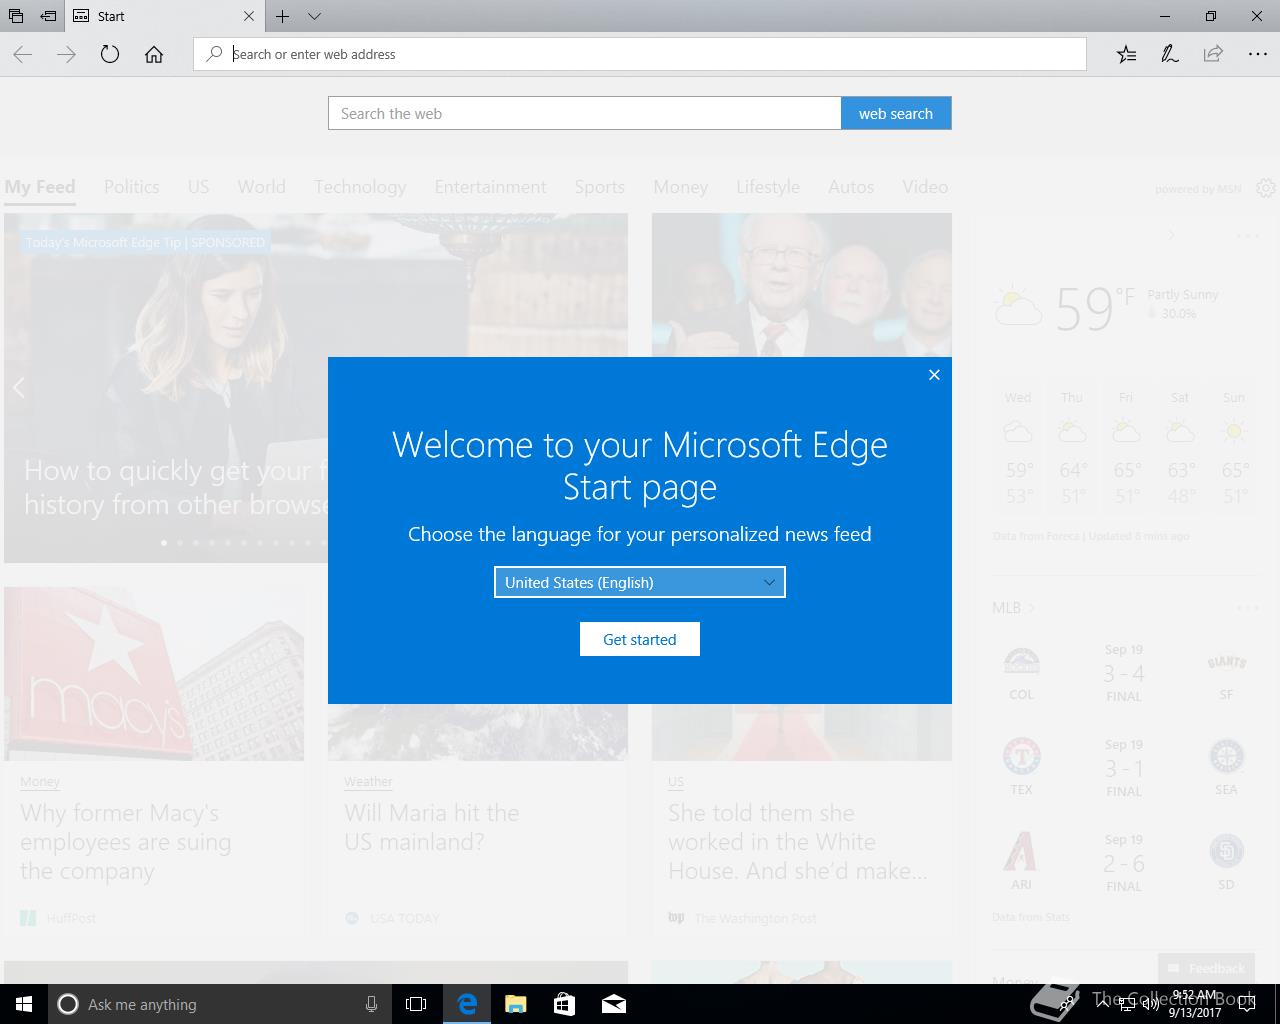Screen dimensions: 1280x1024
Task: Open the Technology tab
Action: click(360, 187)
